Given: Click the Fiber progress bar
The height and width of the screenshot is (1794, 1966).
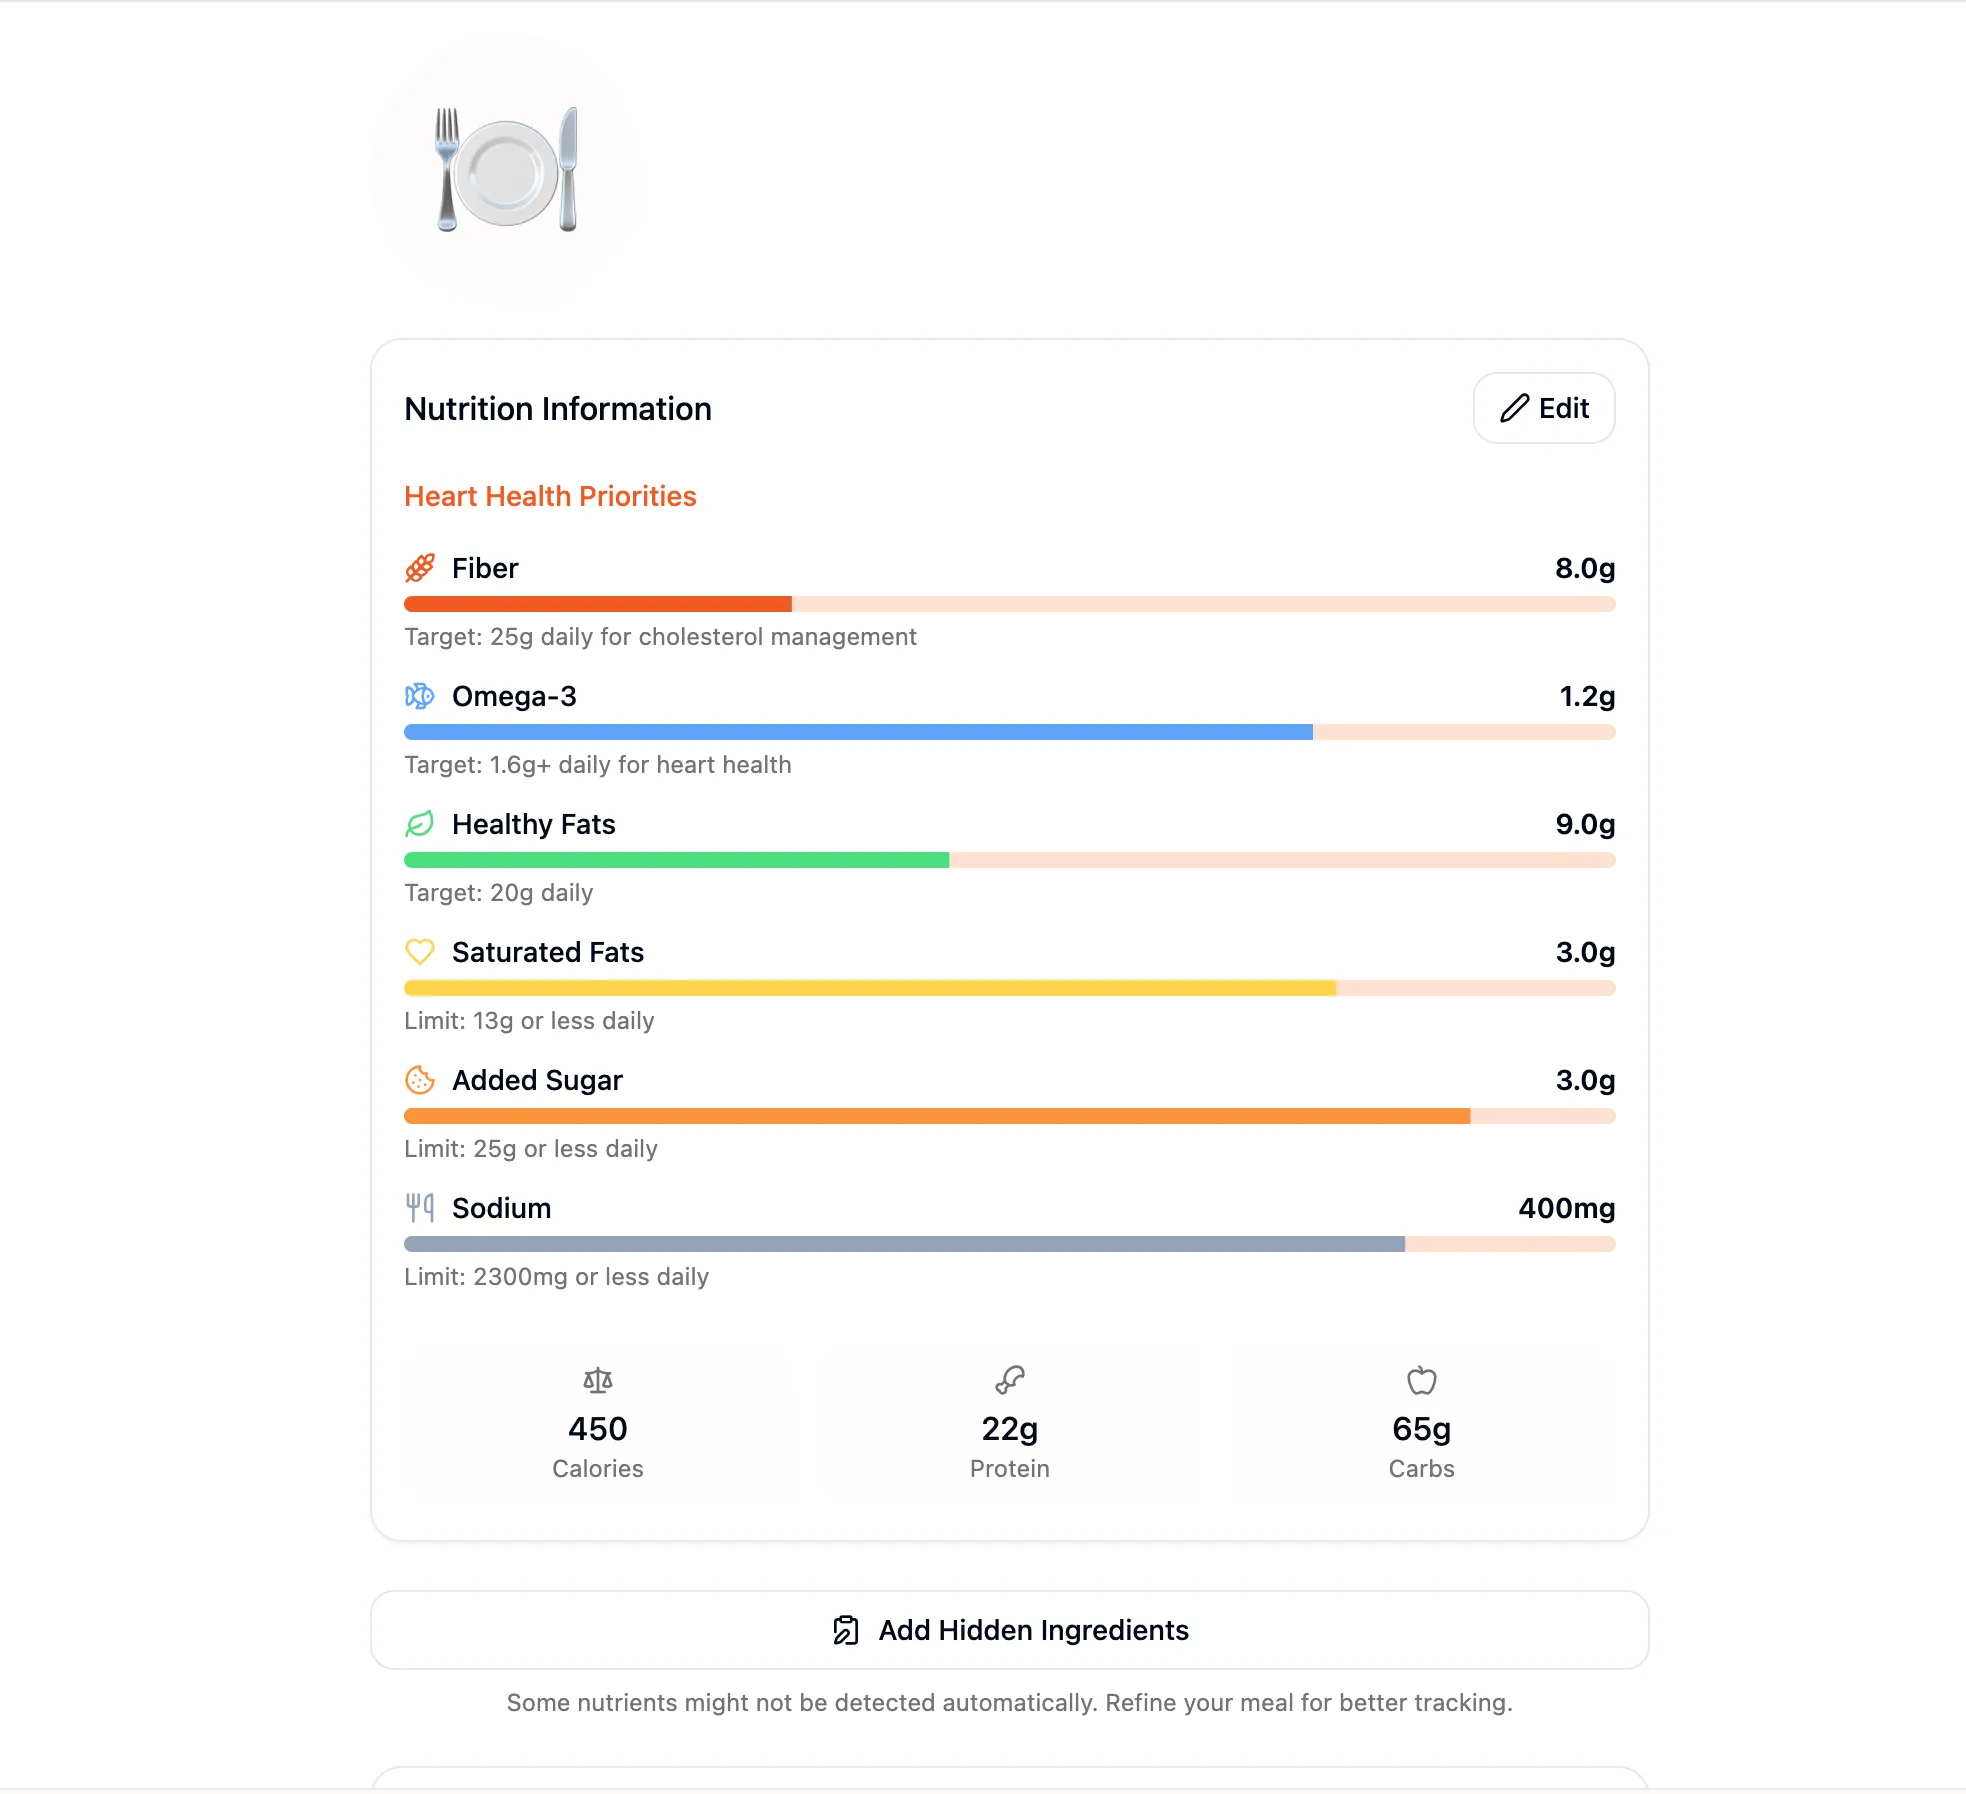Looking at the screenshot, I should (1009, 604).
